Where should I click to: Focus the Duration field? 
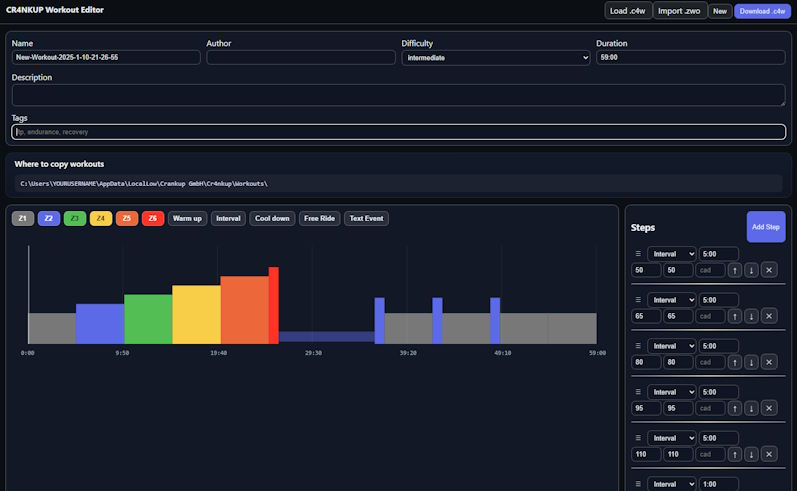click(x=690, y=57)
